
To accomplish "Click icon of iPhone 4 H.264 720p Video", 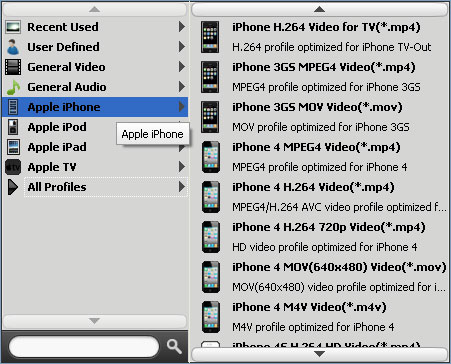I will coord(211,237).
